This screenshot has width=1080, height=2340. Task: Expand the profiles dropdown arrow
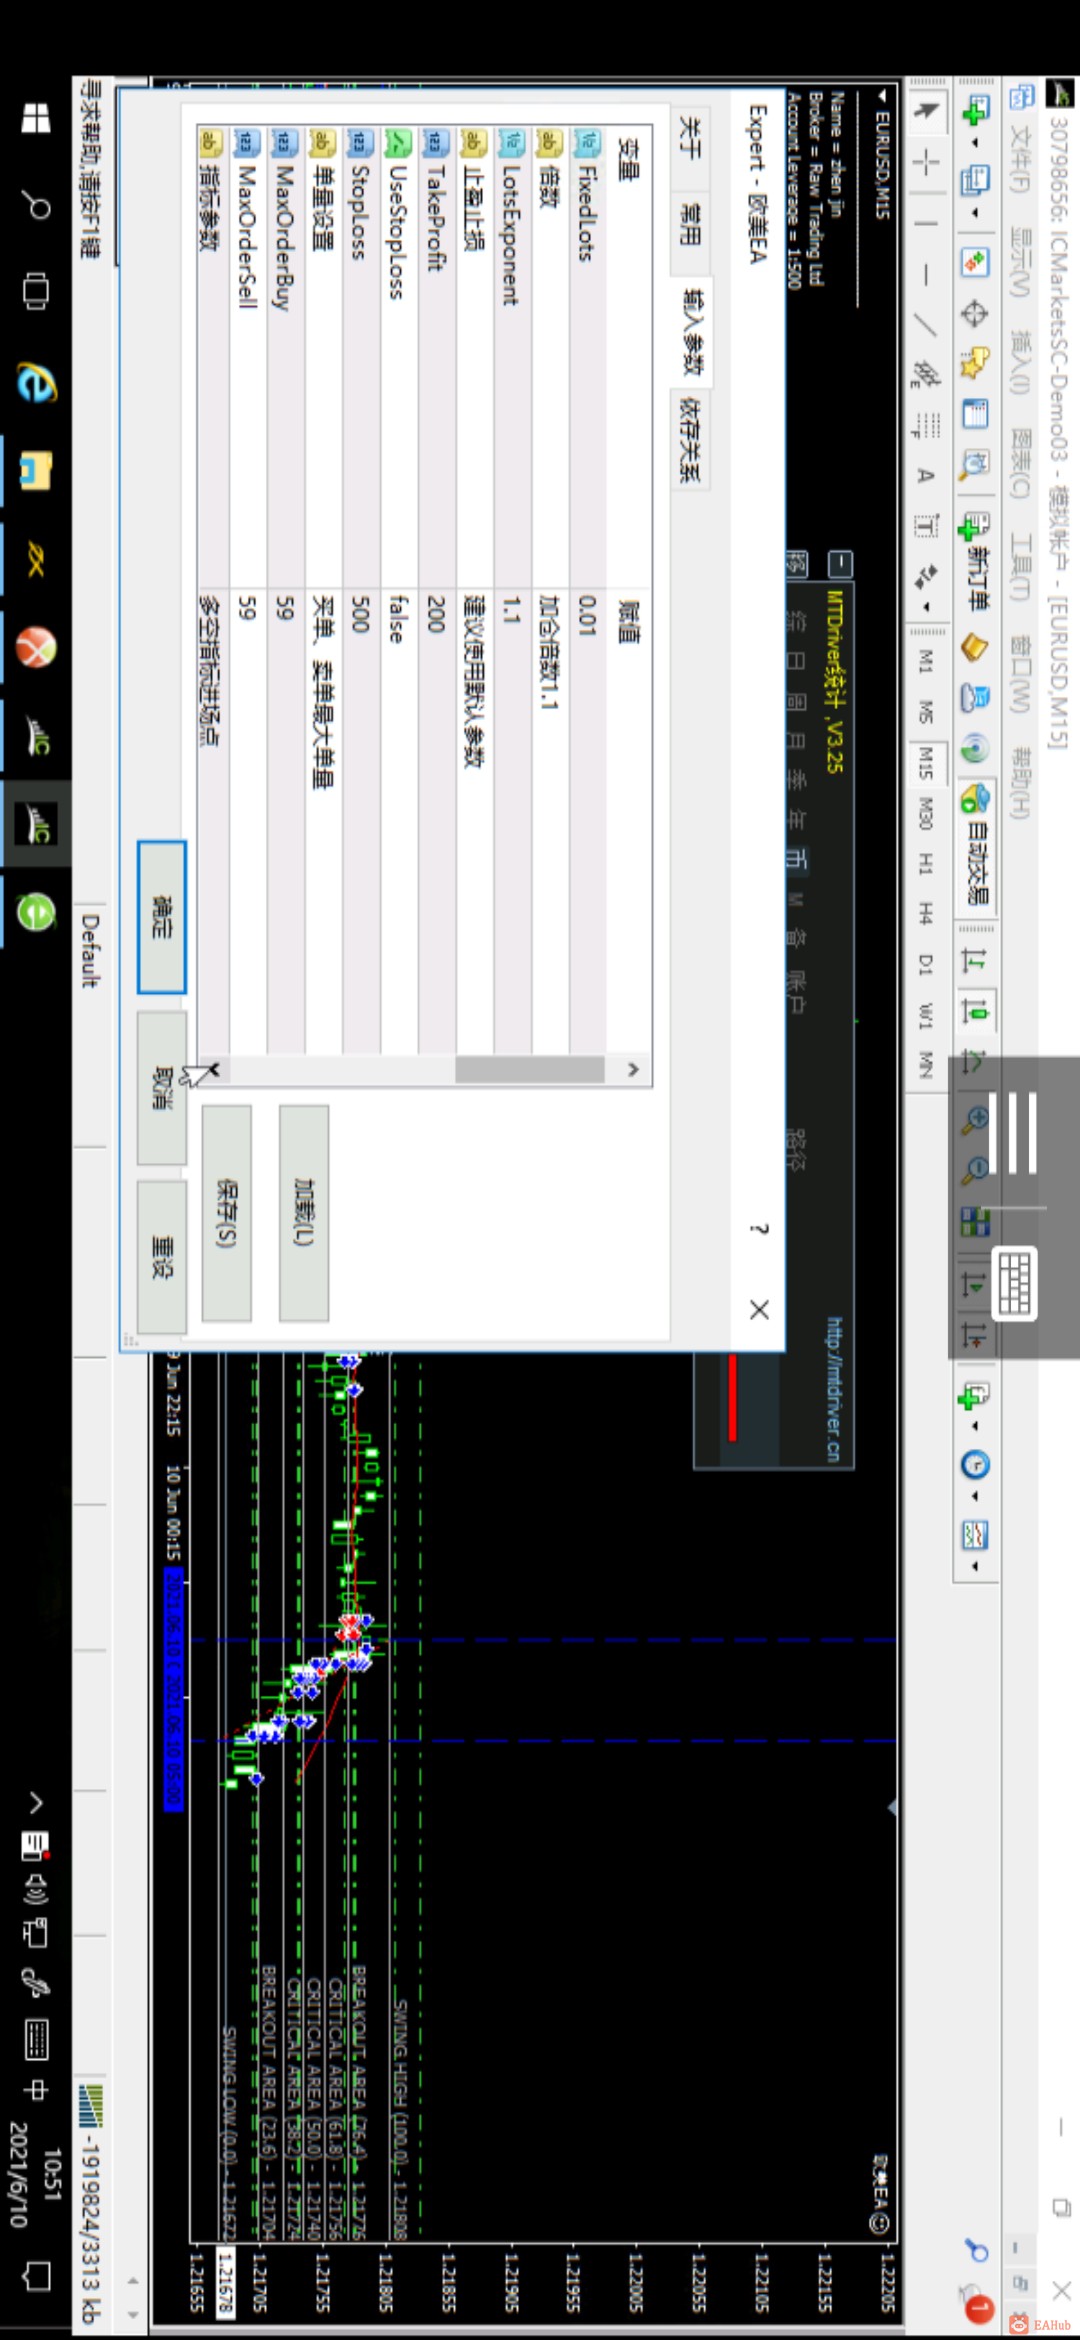[975, 214]
